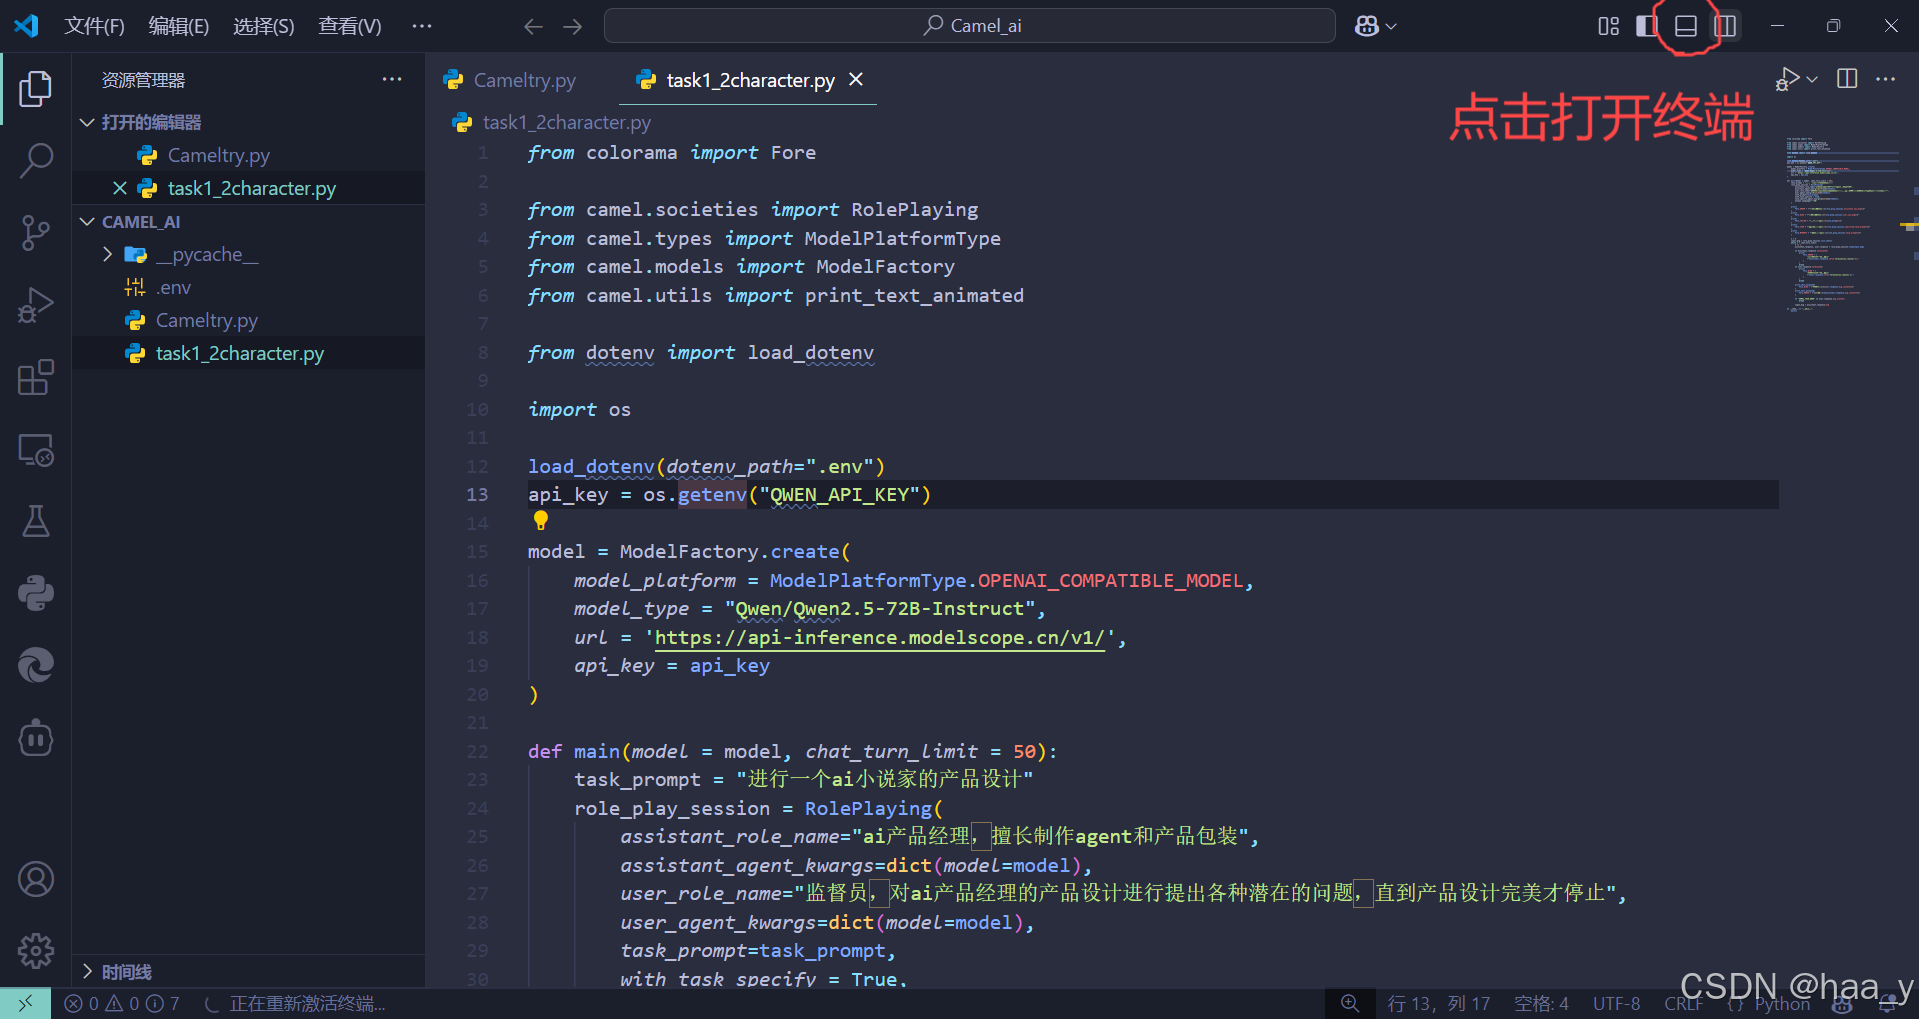Select the Source Control icon

tap(36, 232)
